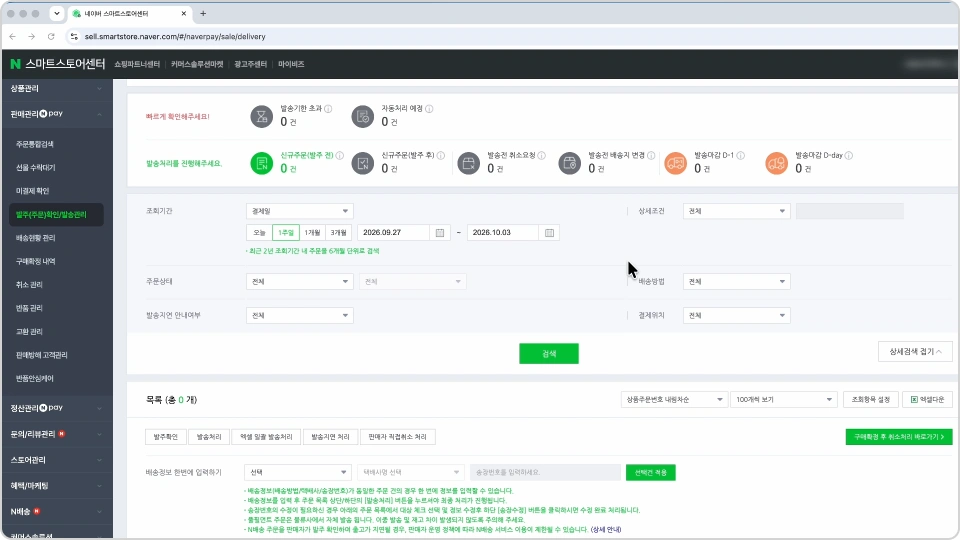Open info tooltip next to 발송마감 D-day
The width and height of the screenshot is (960, 540).
[x=849, y=156]
